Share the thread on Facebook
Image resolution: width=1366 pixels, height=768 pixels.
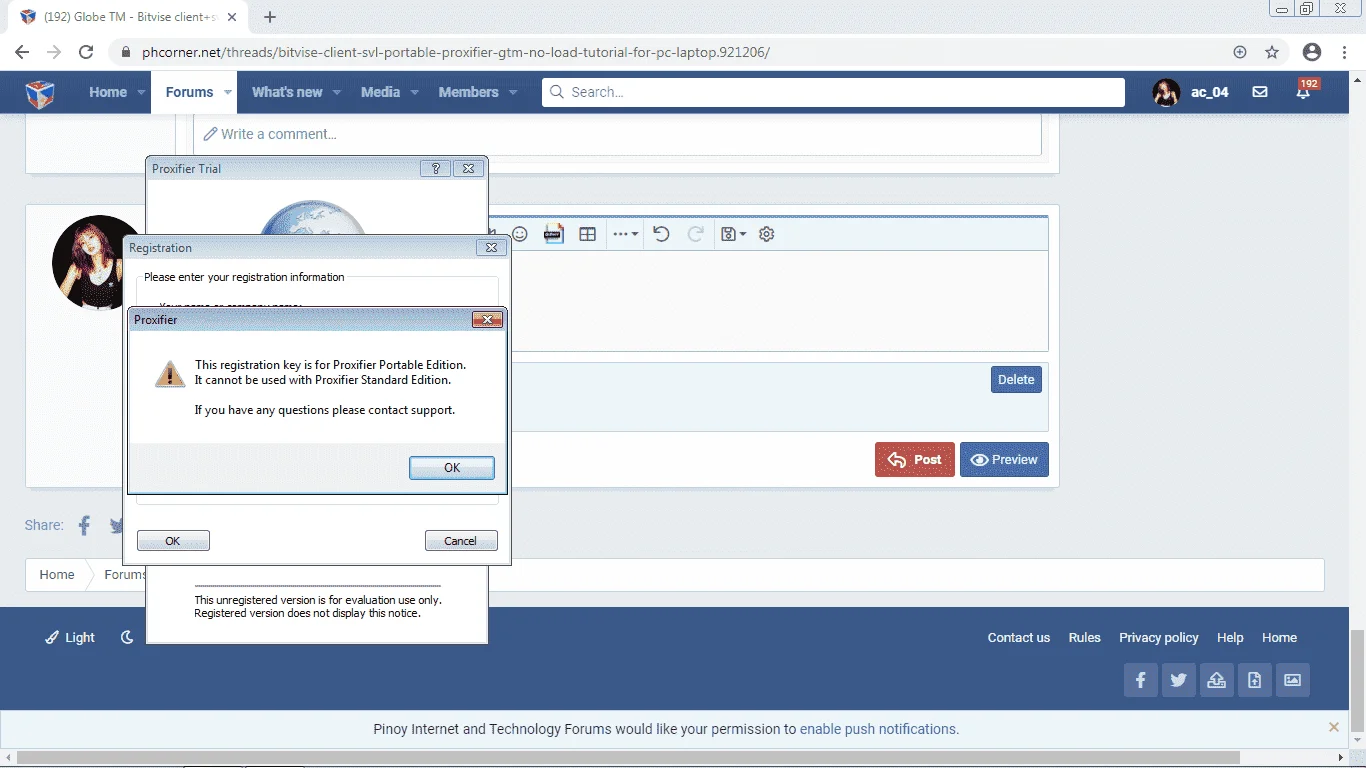[x=85, y=525]
